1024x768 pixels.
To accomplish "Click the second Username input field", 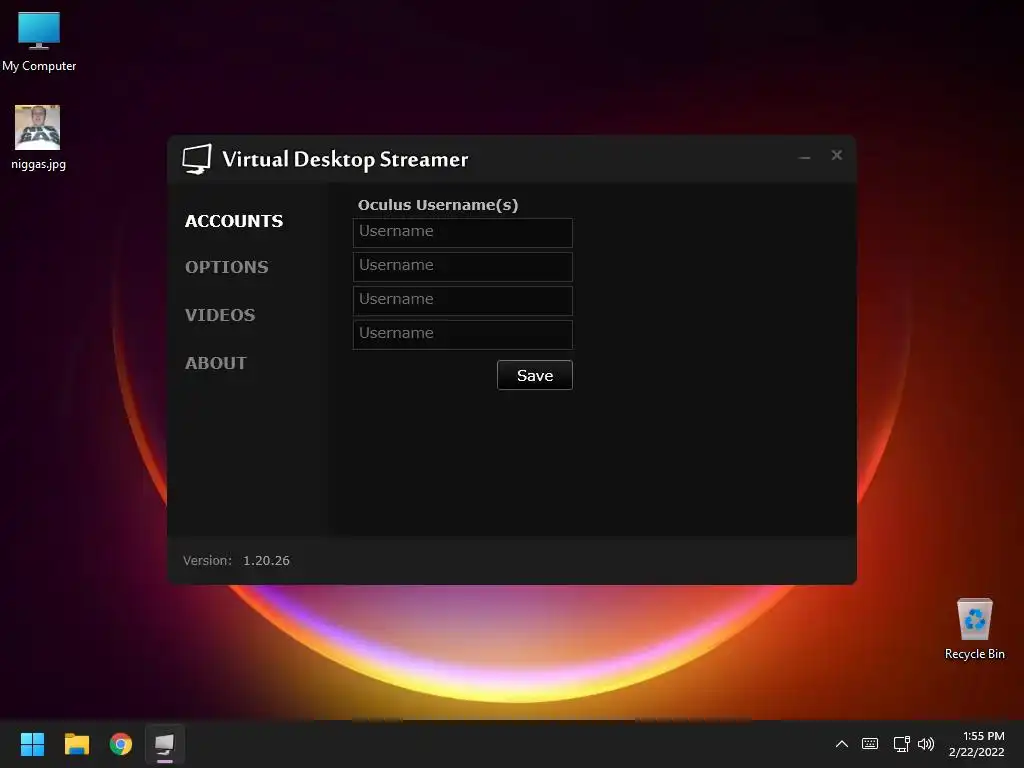I will click(x=463, y=266).
